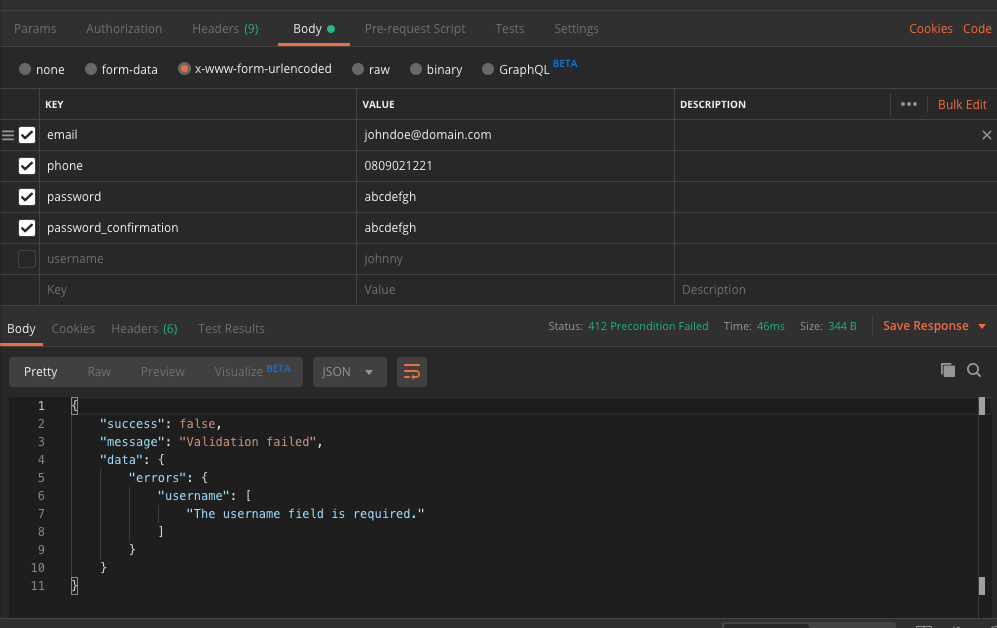Select the none body type radio
The width and height of the screenshot is (997, 628).
pyautogui.click(x=25, y=69)
